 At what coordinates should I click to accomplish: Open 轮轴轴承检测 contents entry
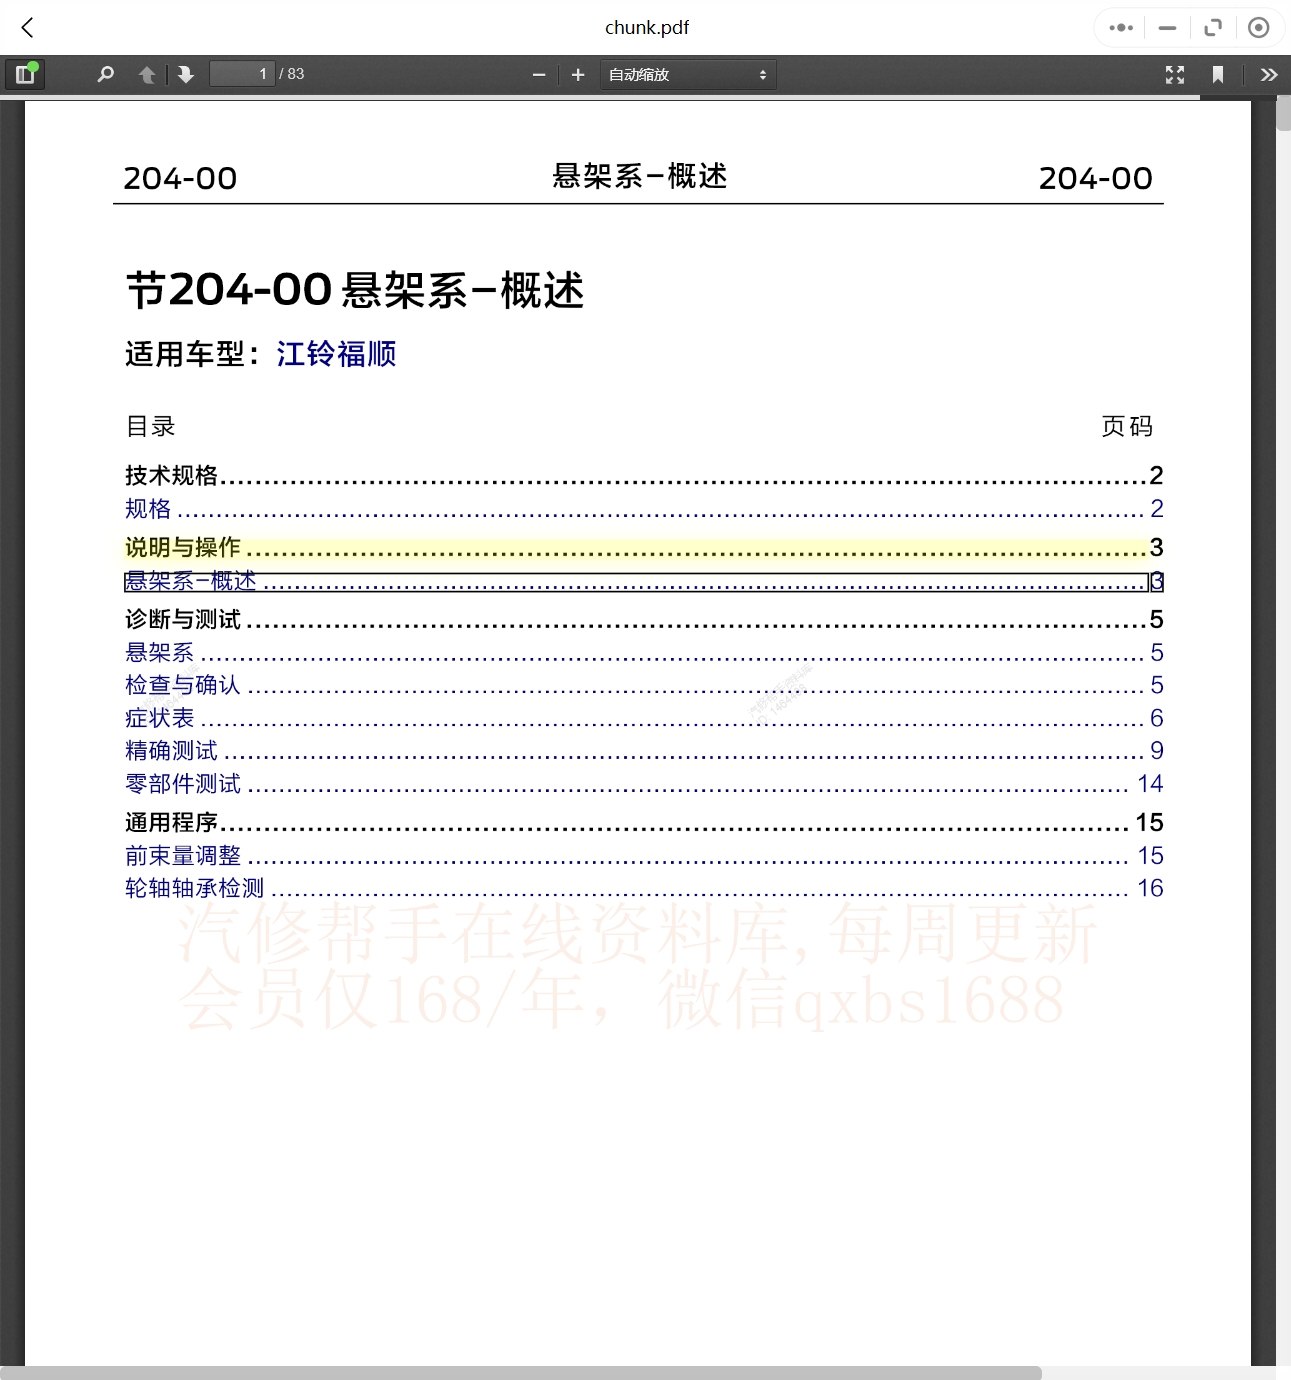tap(193, 888)
